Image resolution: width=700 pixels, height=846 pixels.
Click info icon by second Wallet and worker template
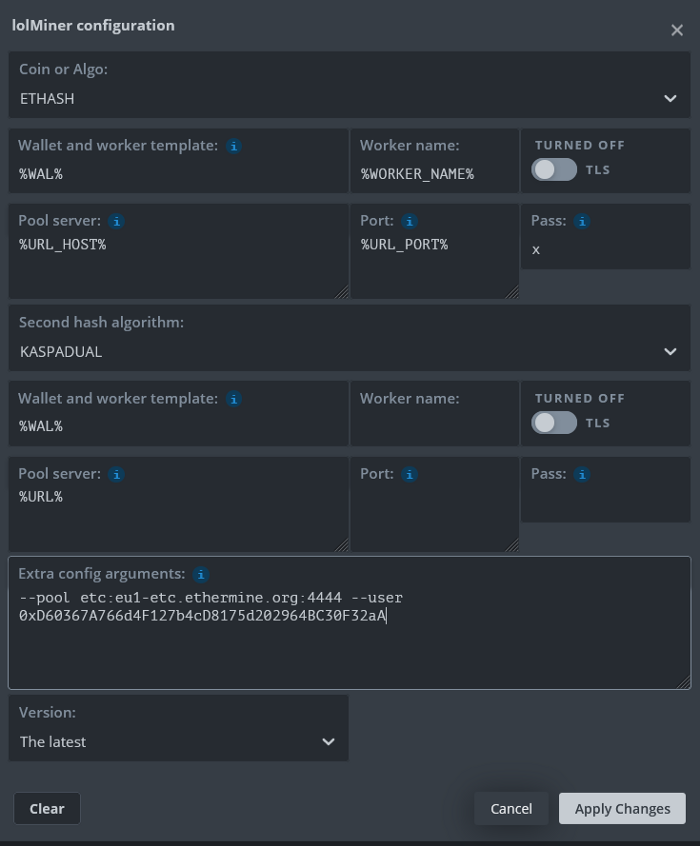click(x=233, y=399)
